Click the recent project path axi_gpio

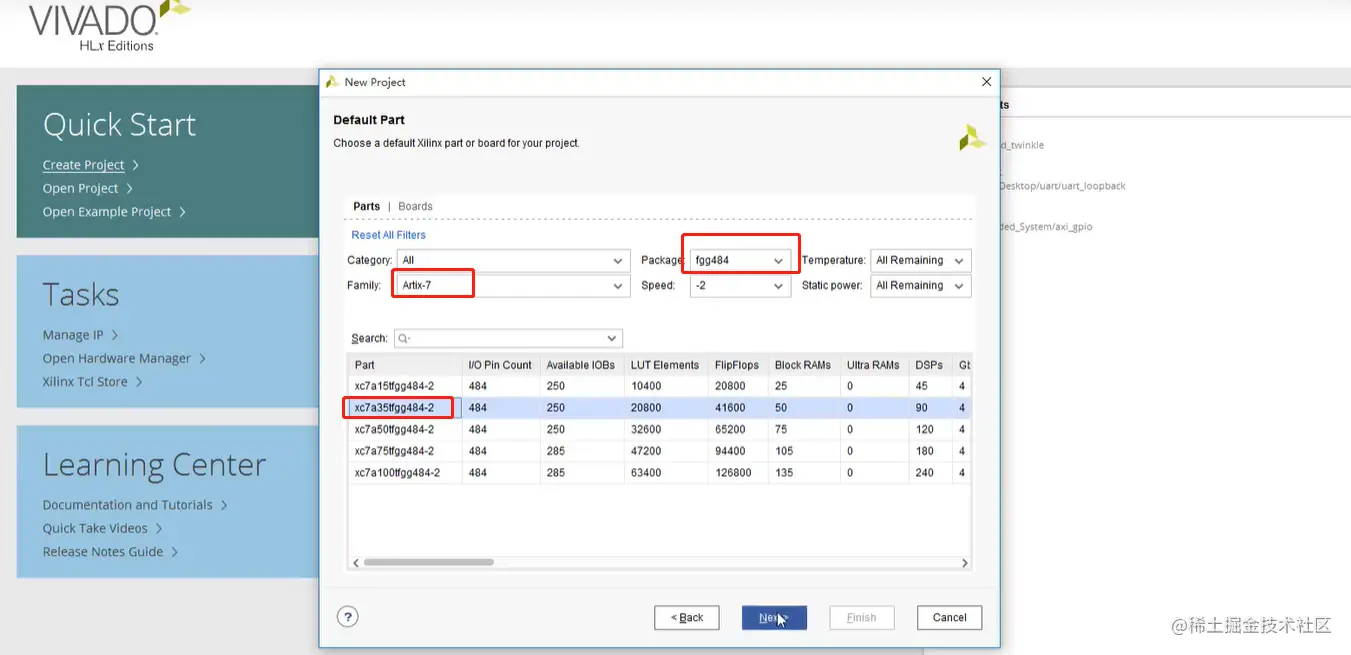(x=1046, y=227)
